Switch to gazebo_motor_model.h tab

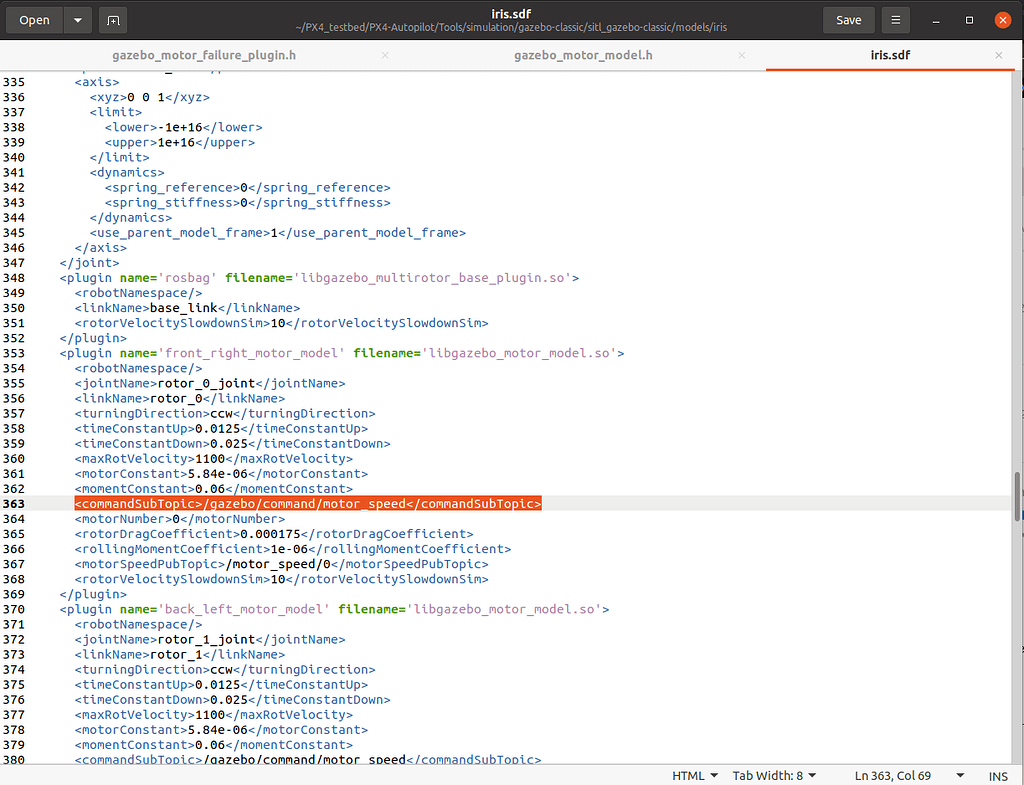coord(583,55)
